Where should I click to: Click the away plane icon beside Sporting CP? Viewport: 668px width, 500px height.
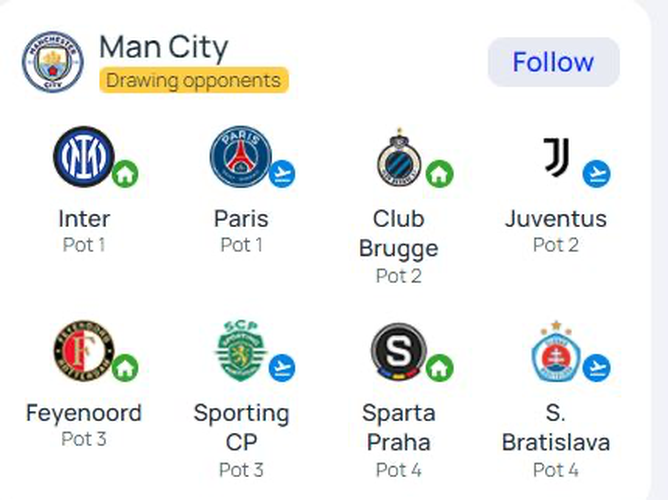point(282,368)
